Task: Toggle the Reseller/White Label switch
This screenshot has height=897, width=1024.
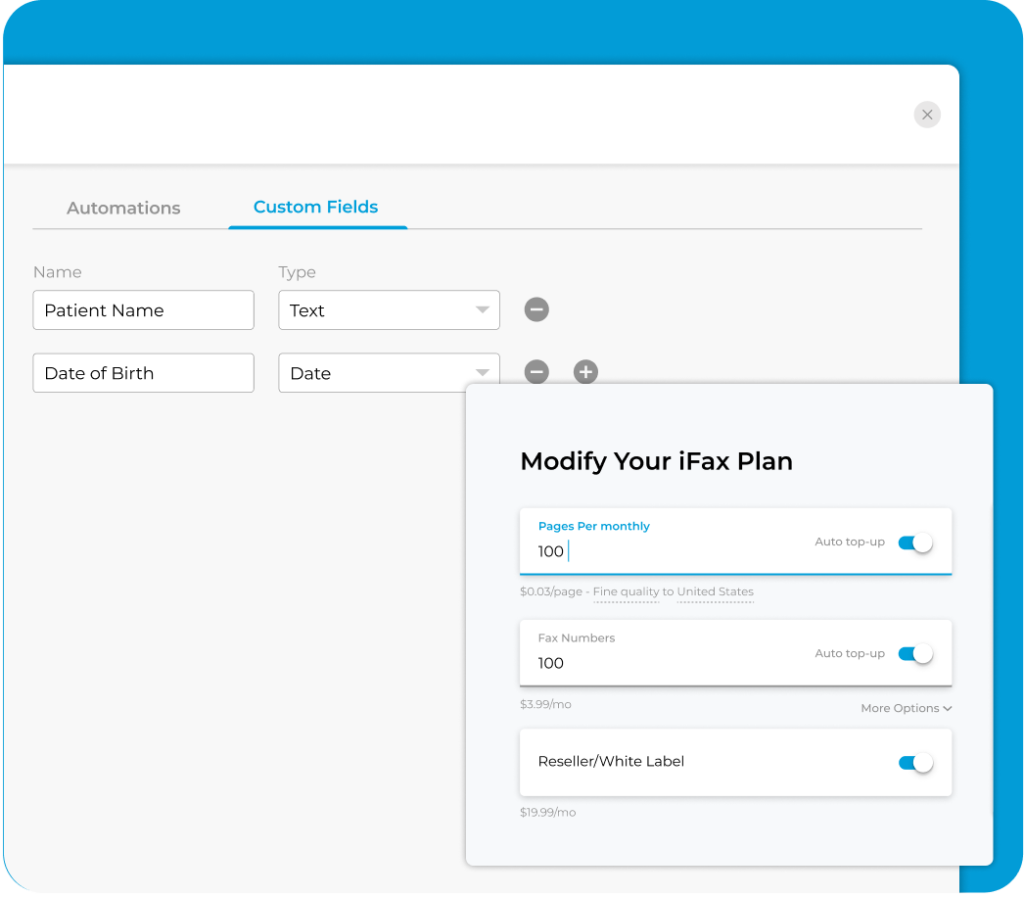Action: click(x=914, y=763)
